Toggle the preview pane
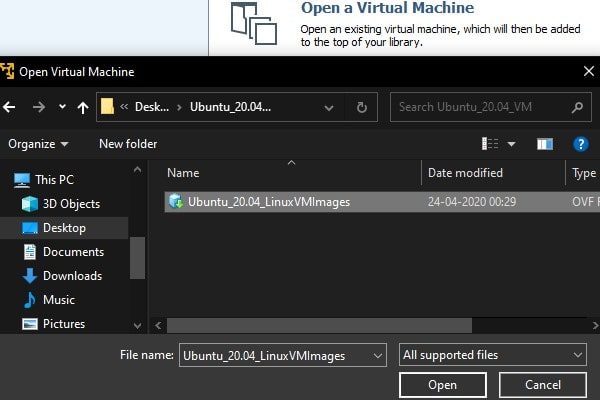Viewport: 600px width, 400px height. click(x=545, y=144)
